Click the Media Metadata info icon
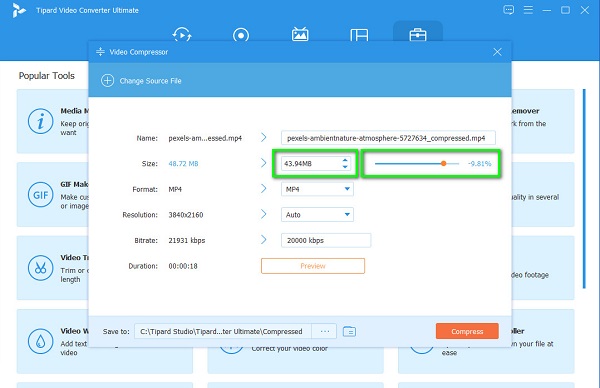The image size is (600, 388). click(40, 121)
